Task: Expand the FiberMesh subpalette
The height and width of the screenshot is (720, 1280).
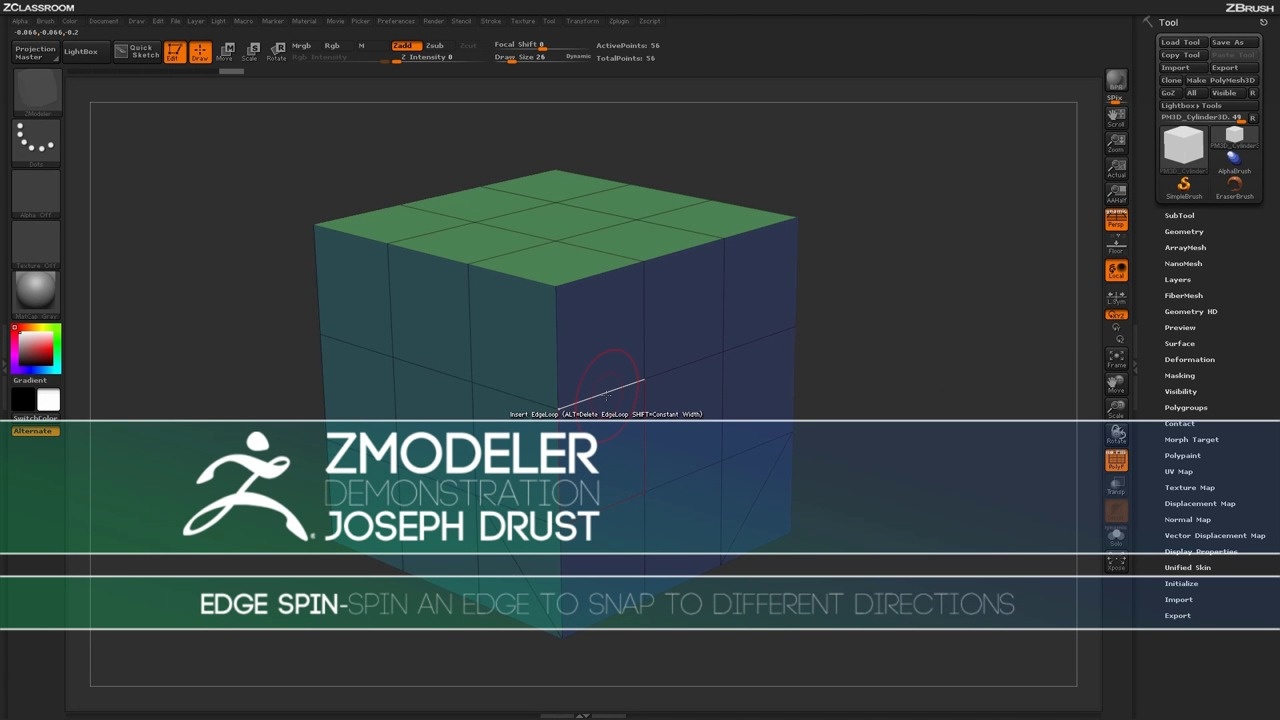Action: [1183, 296]
